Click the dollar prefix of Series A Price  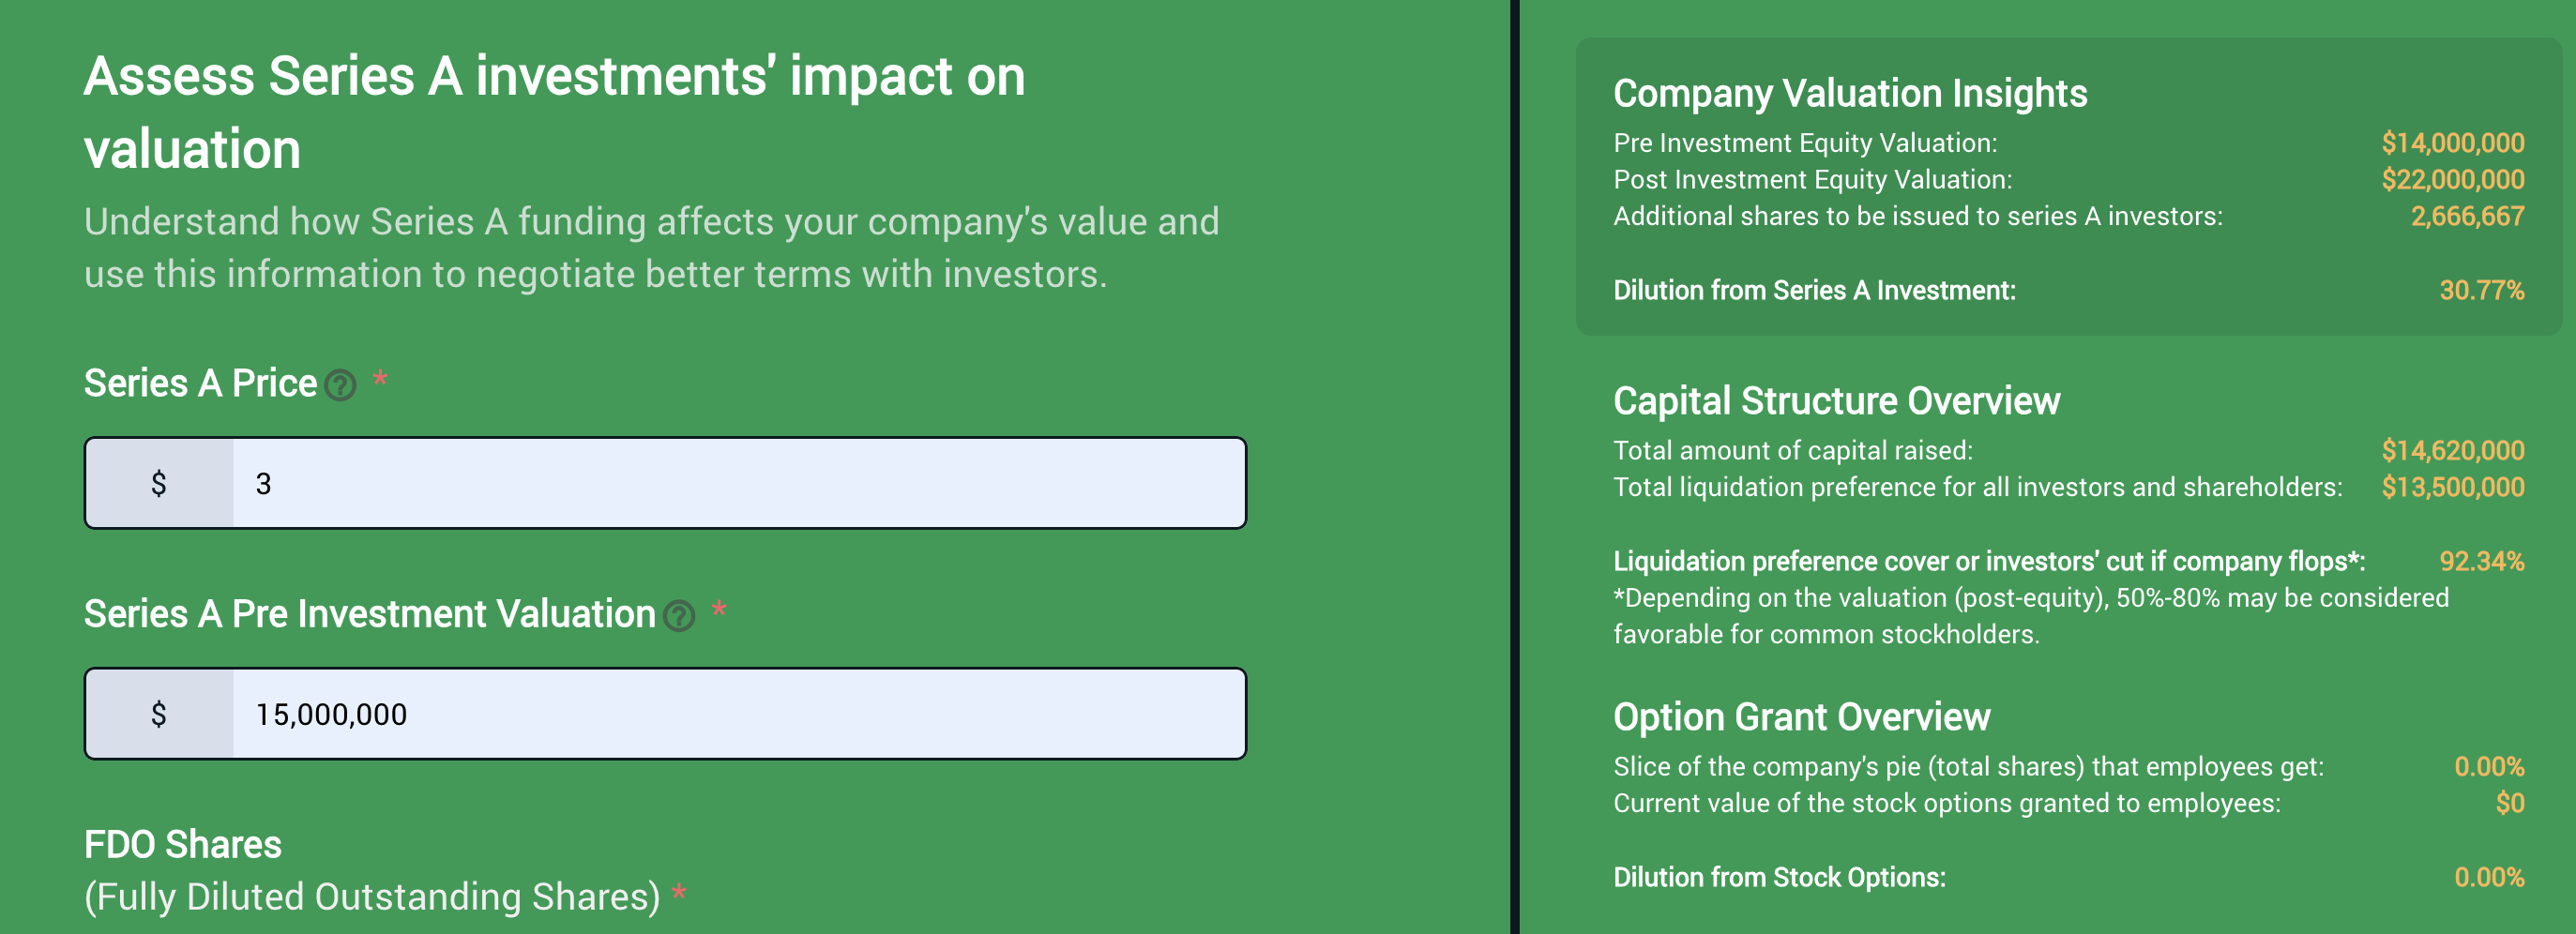point(159,483)
